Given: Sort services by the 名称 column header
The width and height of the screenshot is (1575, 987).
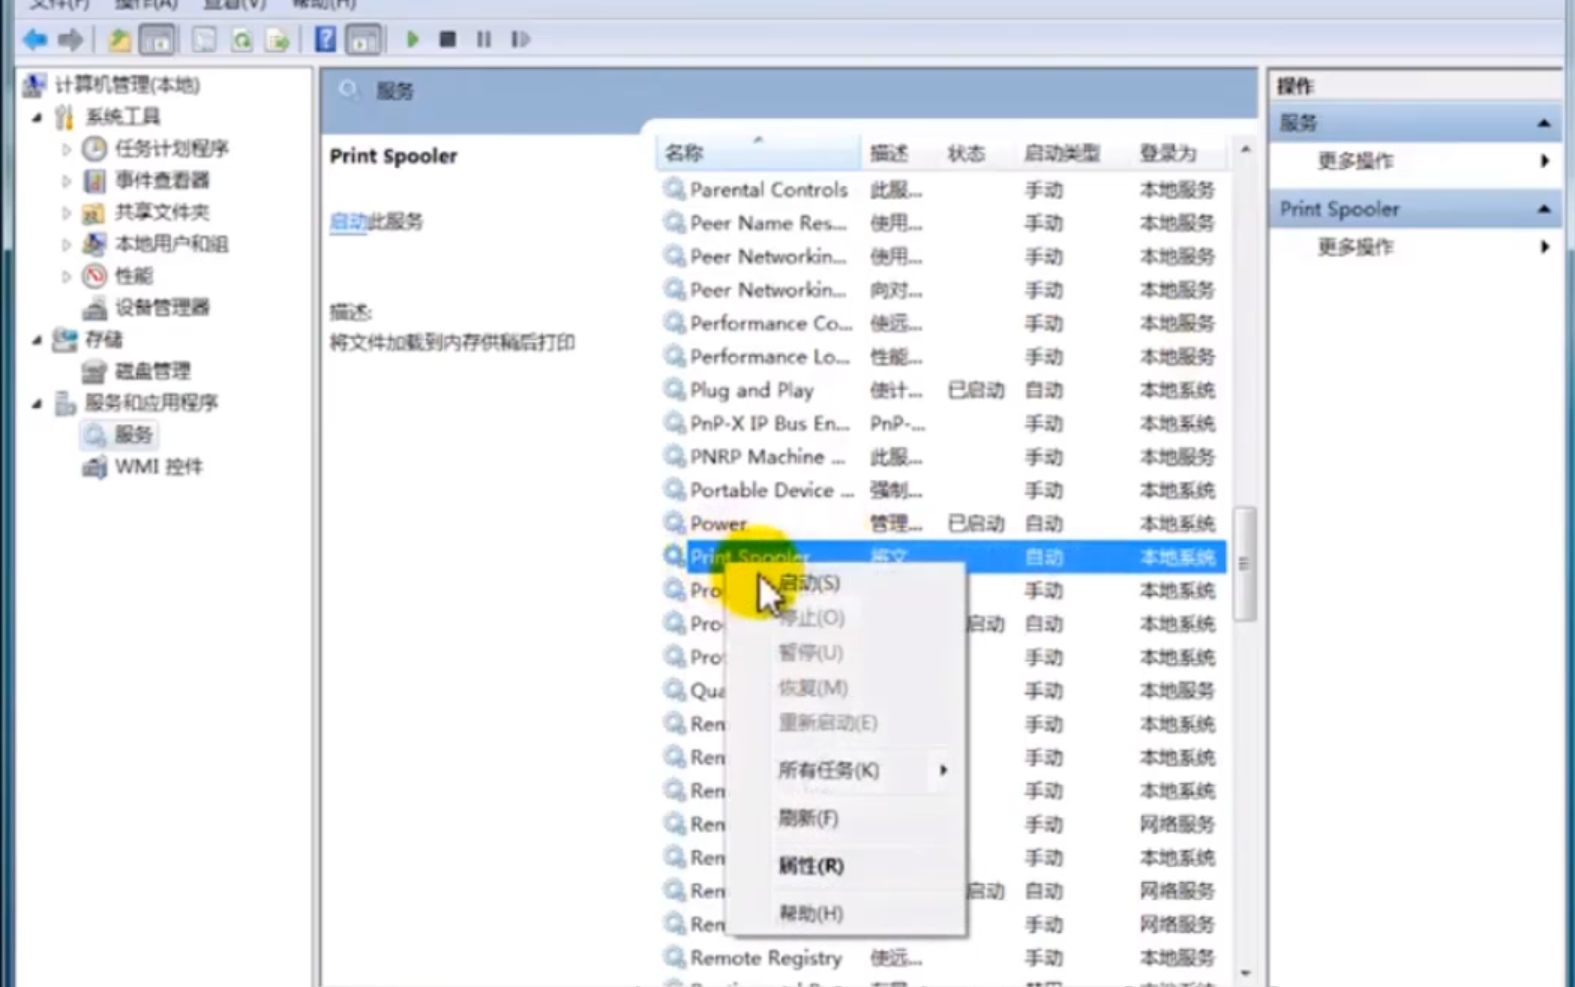Looking at the screenshot, I should click(x=684, y=153).
